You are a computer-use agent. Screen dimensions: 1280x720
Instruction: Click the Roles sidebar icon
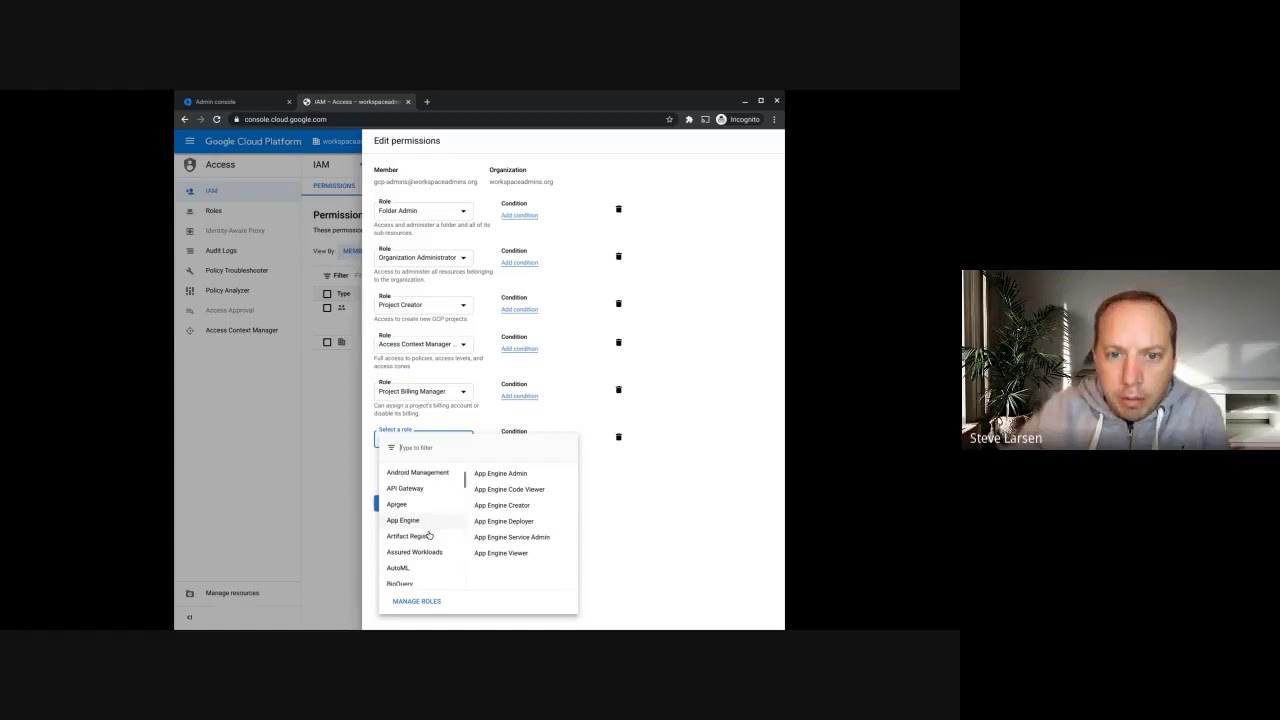point(190,211)
